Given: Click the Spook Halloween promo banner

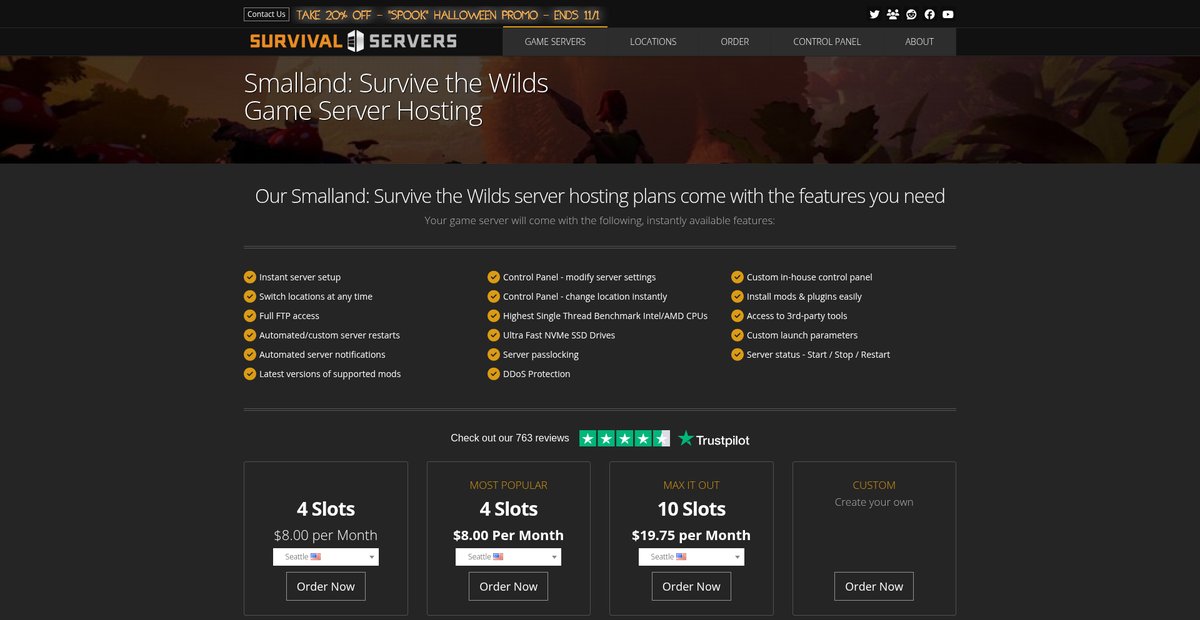Looking at the screenshot, I should 450,15.
